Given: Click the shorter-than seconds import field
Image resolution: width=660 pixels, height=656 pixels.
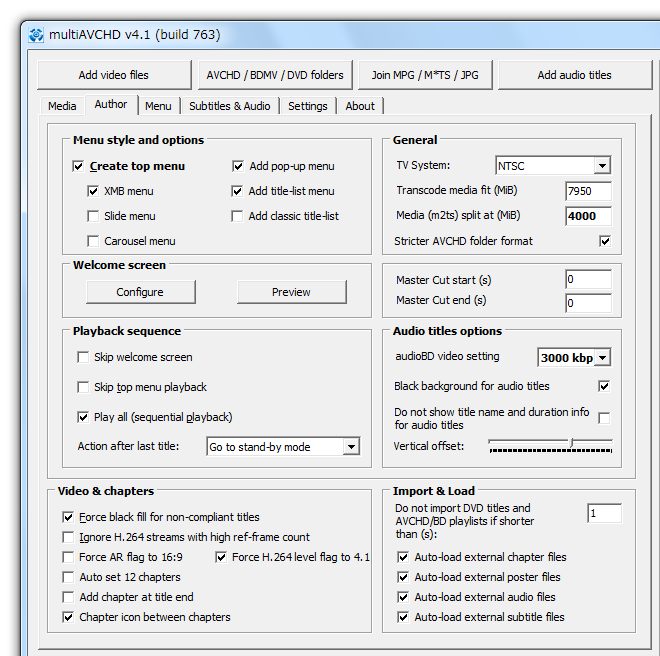Looking at the screenshot, I should 604,513.
